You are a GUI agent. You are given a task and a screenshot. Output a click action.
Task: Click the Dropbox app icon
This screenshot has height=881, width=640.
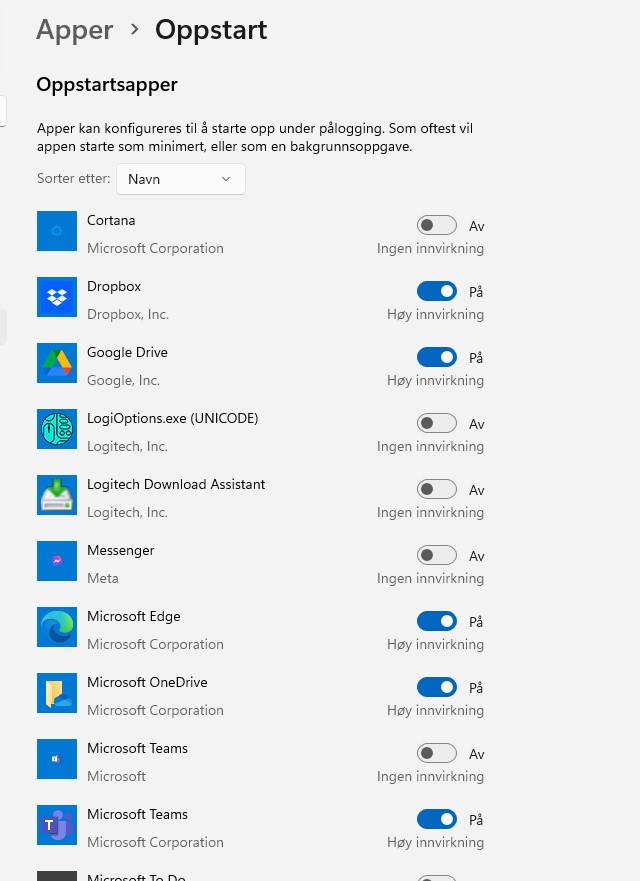click(57, 297)
